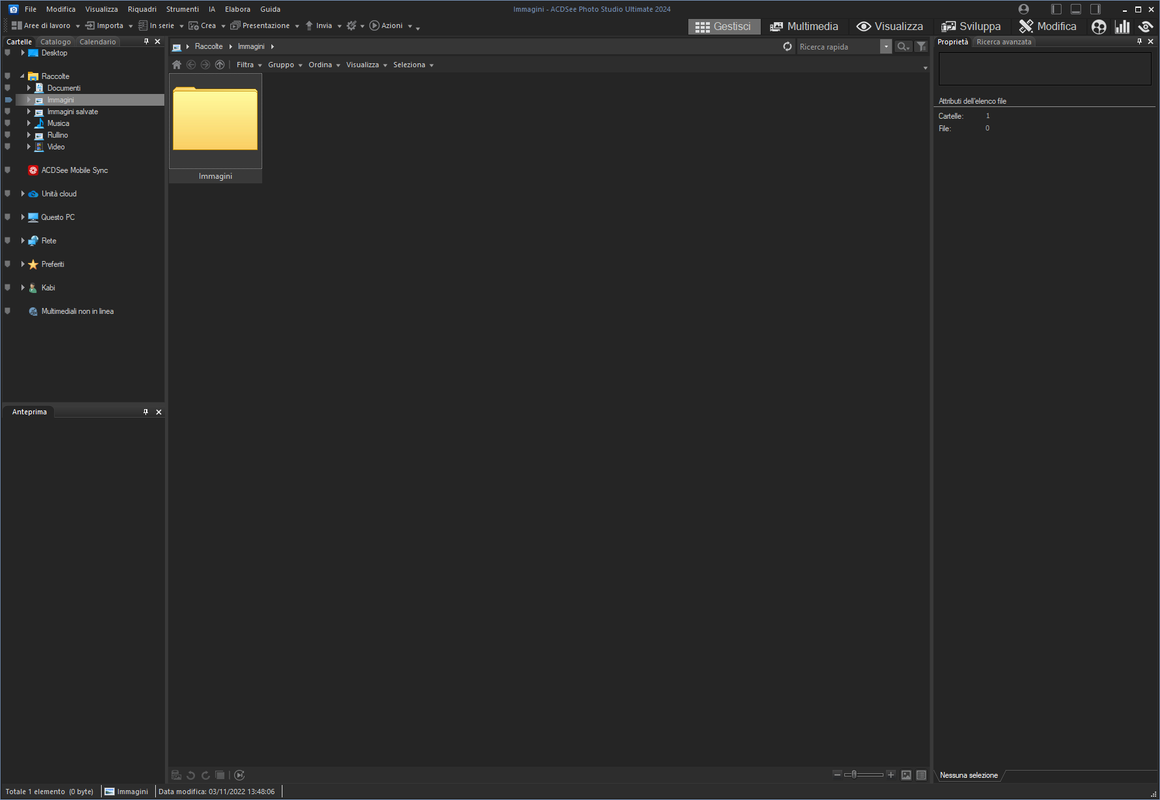Screen dimensions: 1160x800
Task: Switch to the Catalogo tab
Action: [55, 42]
